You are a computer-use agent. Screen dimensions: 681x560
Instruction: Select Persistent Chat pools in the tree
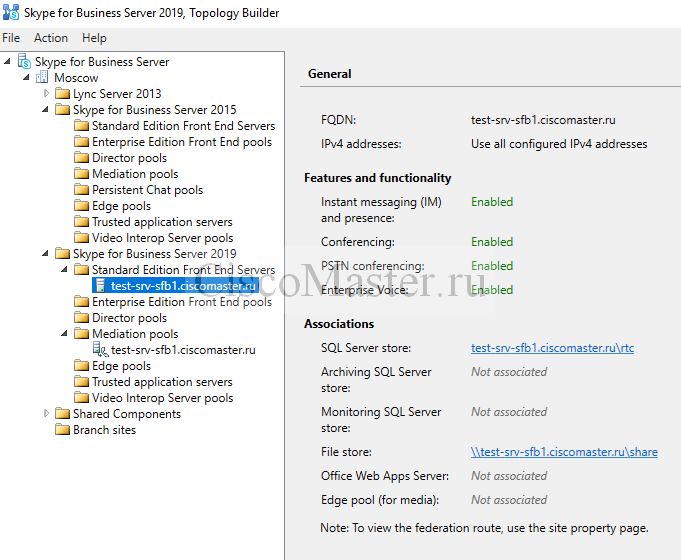click(147, 190)
